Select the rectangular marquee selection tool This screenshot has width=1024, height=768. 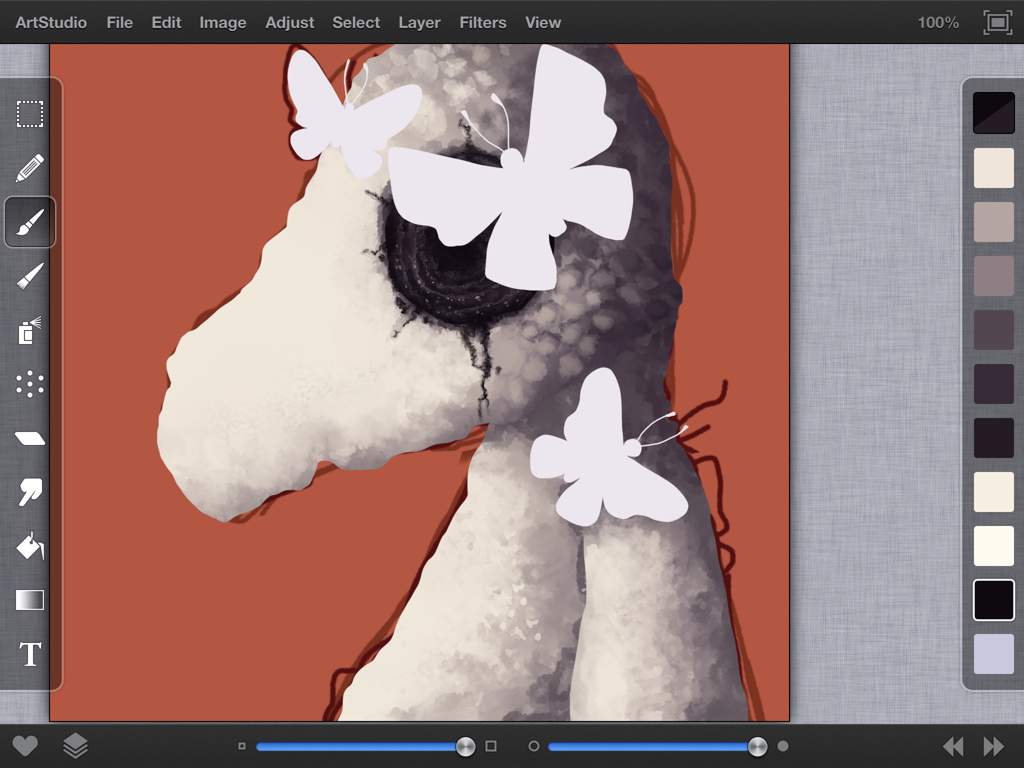(30, 114)
